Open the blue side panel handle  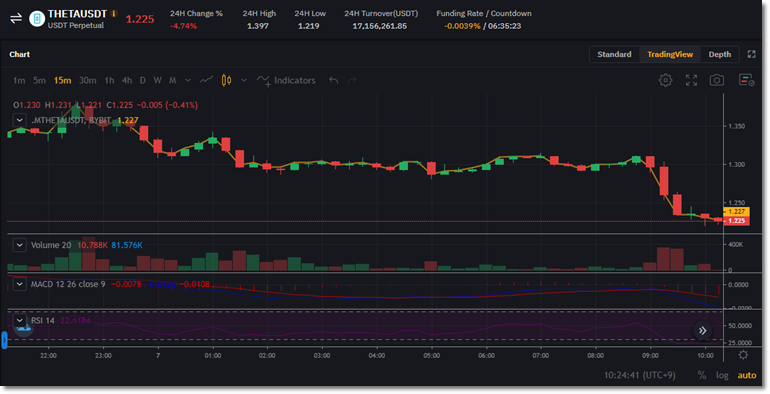(4, 340)
